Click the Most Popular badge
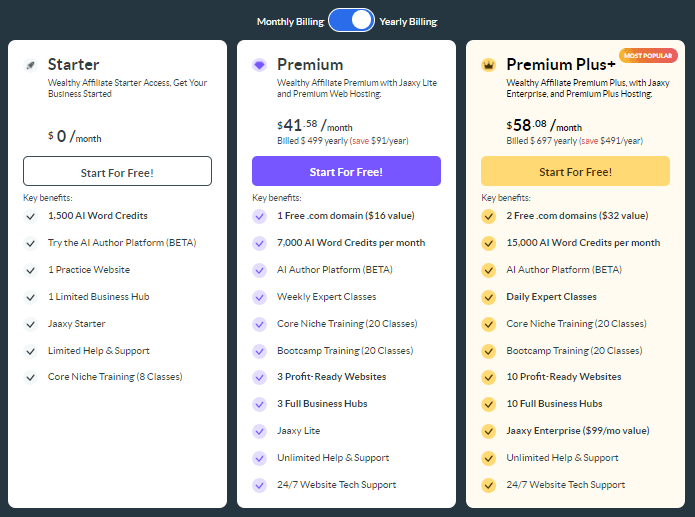This screenshot has height=517, width=695. click(x=648, y=55)
